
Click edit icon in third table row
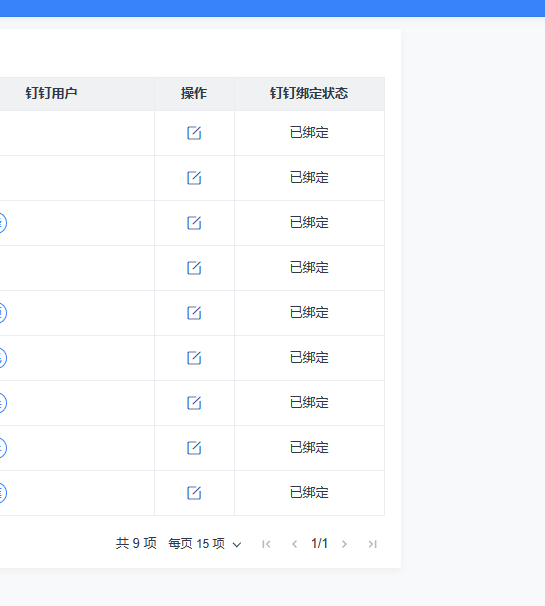pyautogui.click(x=194, y=223)
